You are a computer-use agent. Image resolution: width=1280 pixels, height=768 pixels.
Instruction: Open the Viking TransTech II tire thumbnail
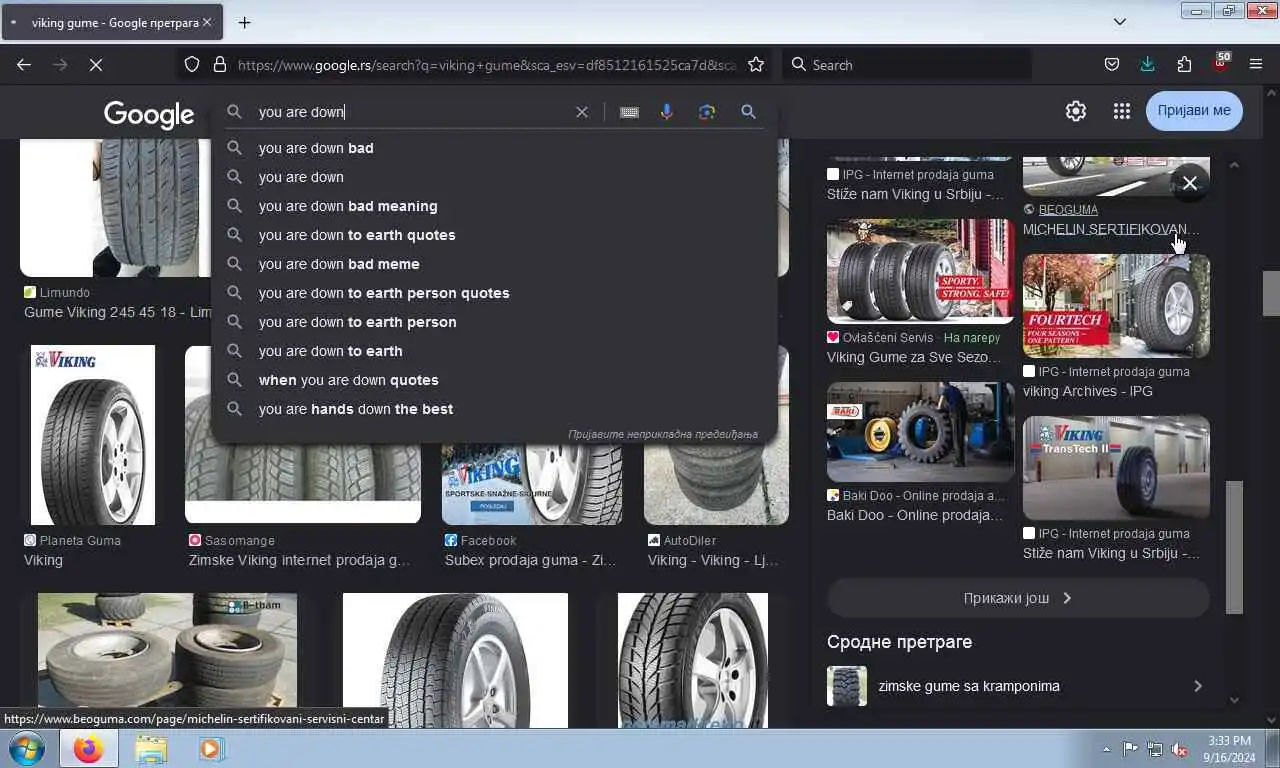click(x=1116, y=468)
